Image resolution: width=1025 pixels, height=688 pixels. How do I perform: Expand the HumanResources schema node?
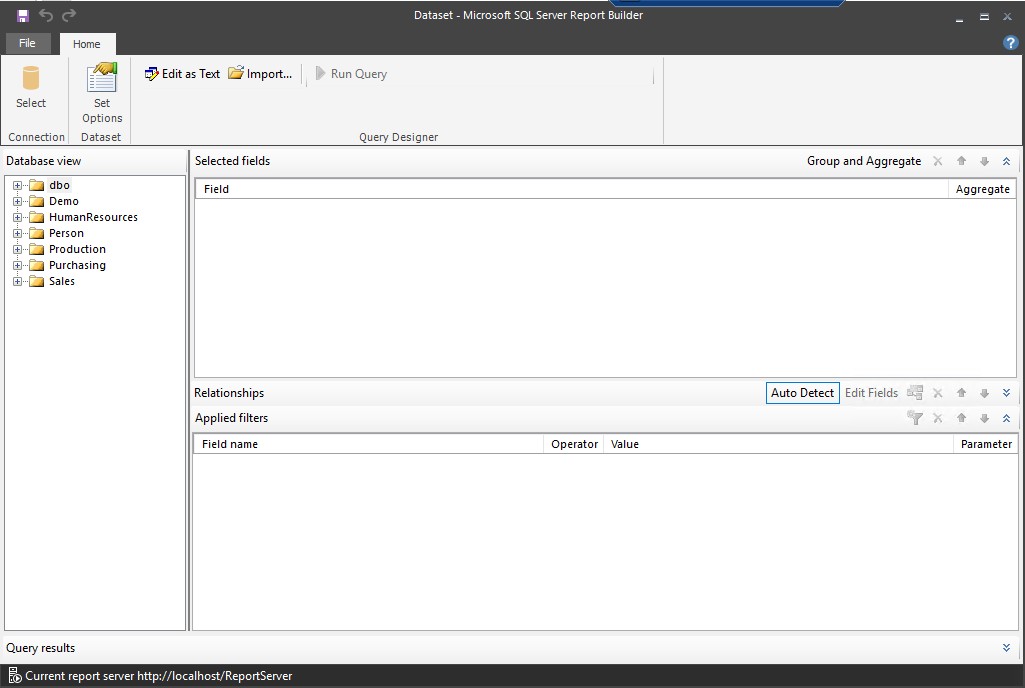click(18, 218)
